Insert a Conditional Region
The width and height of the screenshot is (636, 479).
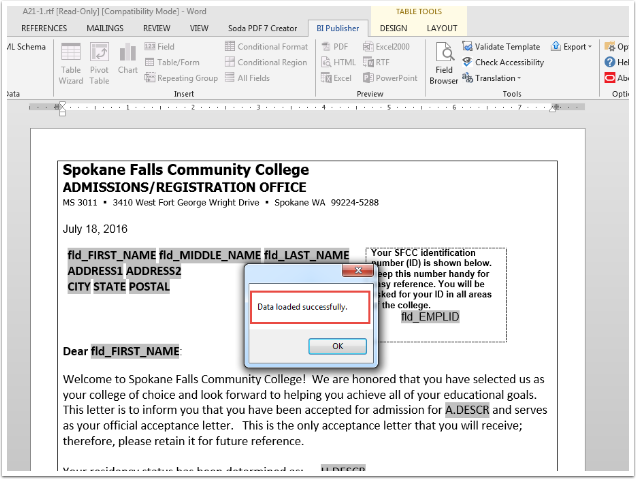pyautogui.click(x=266, y=62)
